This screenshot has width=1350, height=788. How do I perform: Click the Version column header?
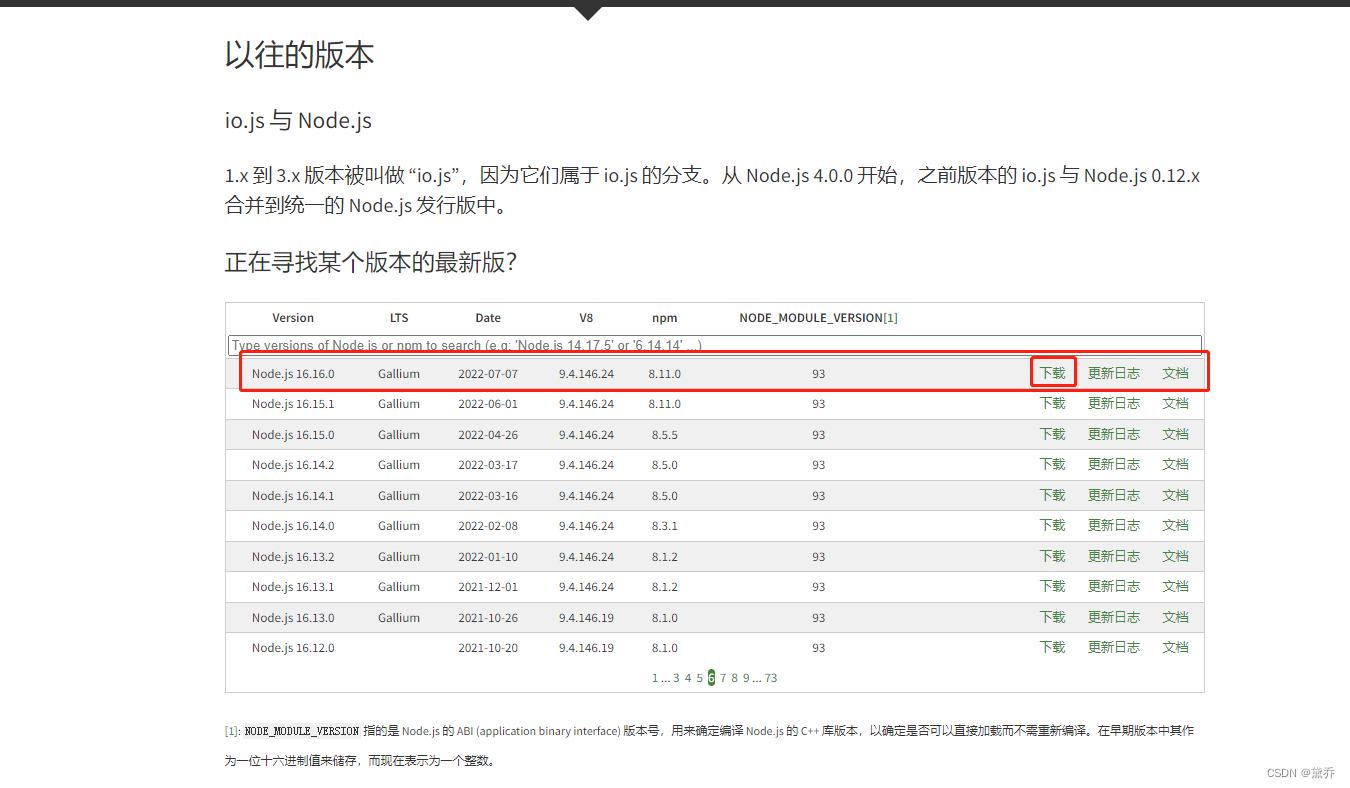293,318
